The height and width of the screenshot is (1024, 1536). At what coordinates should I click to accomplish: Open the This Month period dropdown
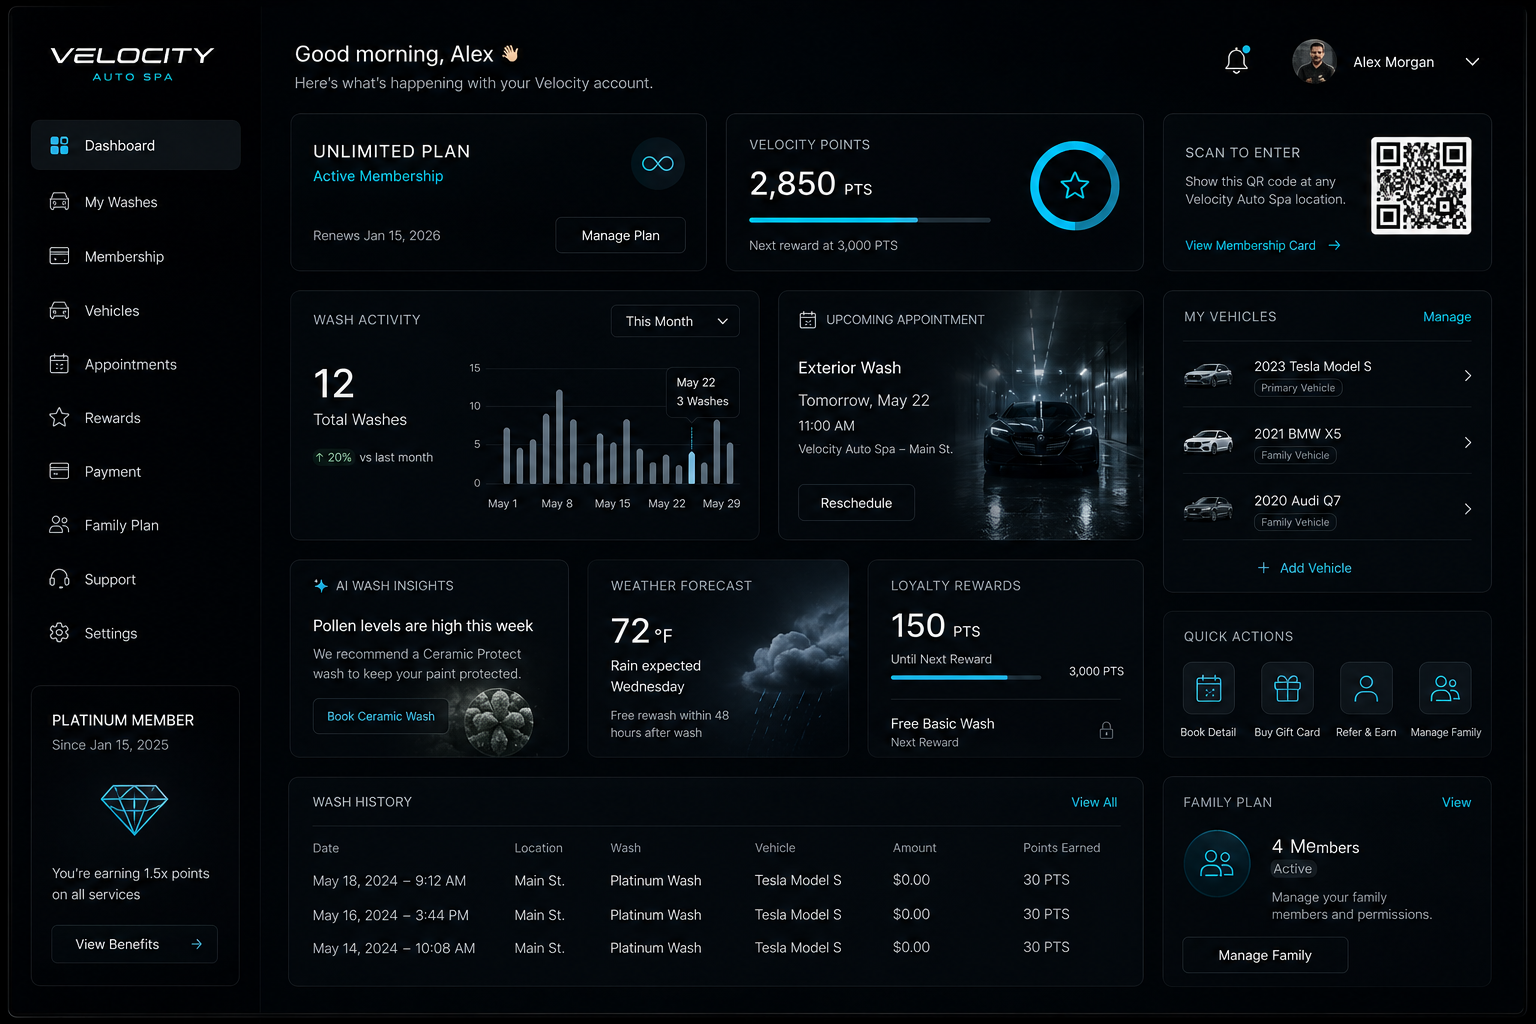coord(676,321)
